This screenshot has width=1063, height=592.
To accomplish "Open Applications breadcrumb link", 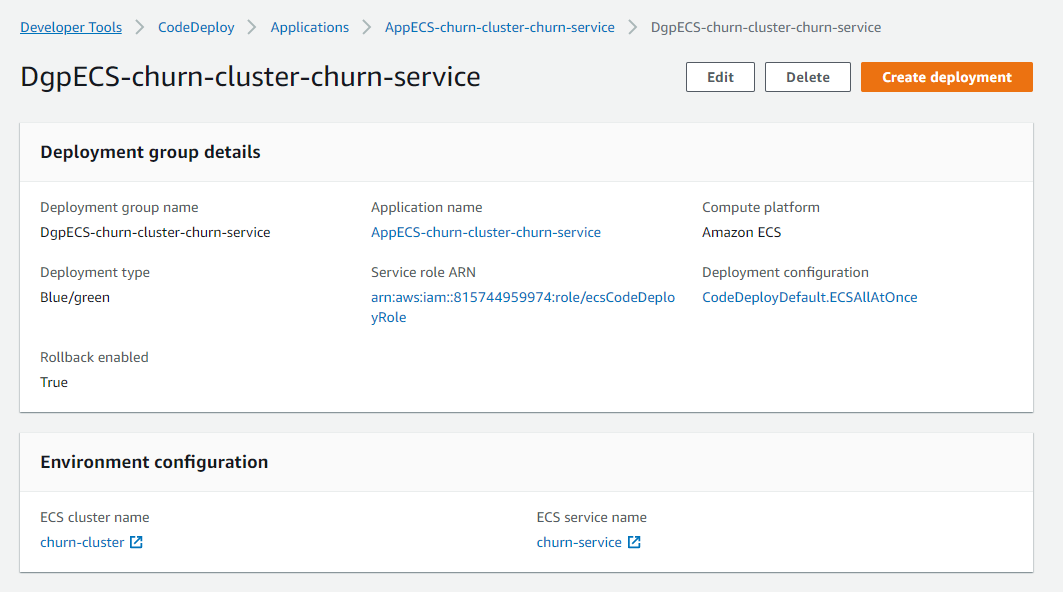I will click(310, 27).
